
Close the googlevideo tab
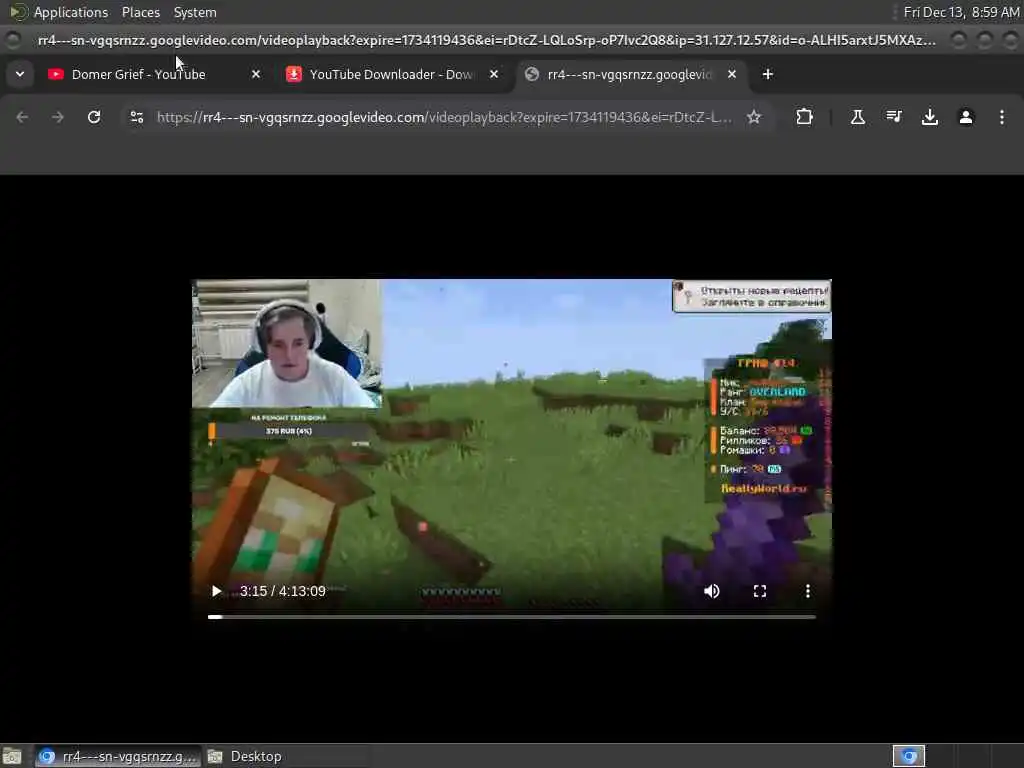coord(732,74)
